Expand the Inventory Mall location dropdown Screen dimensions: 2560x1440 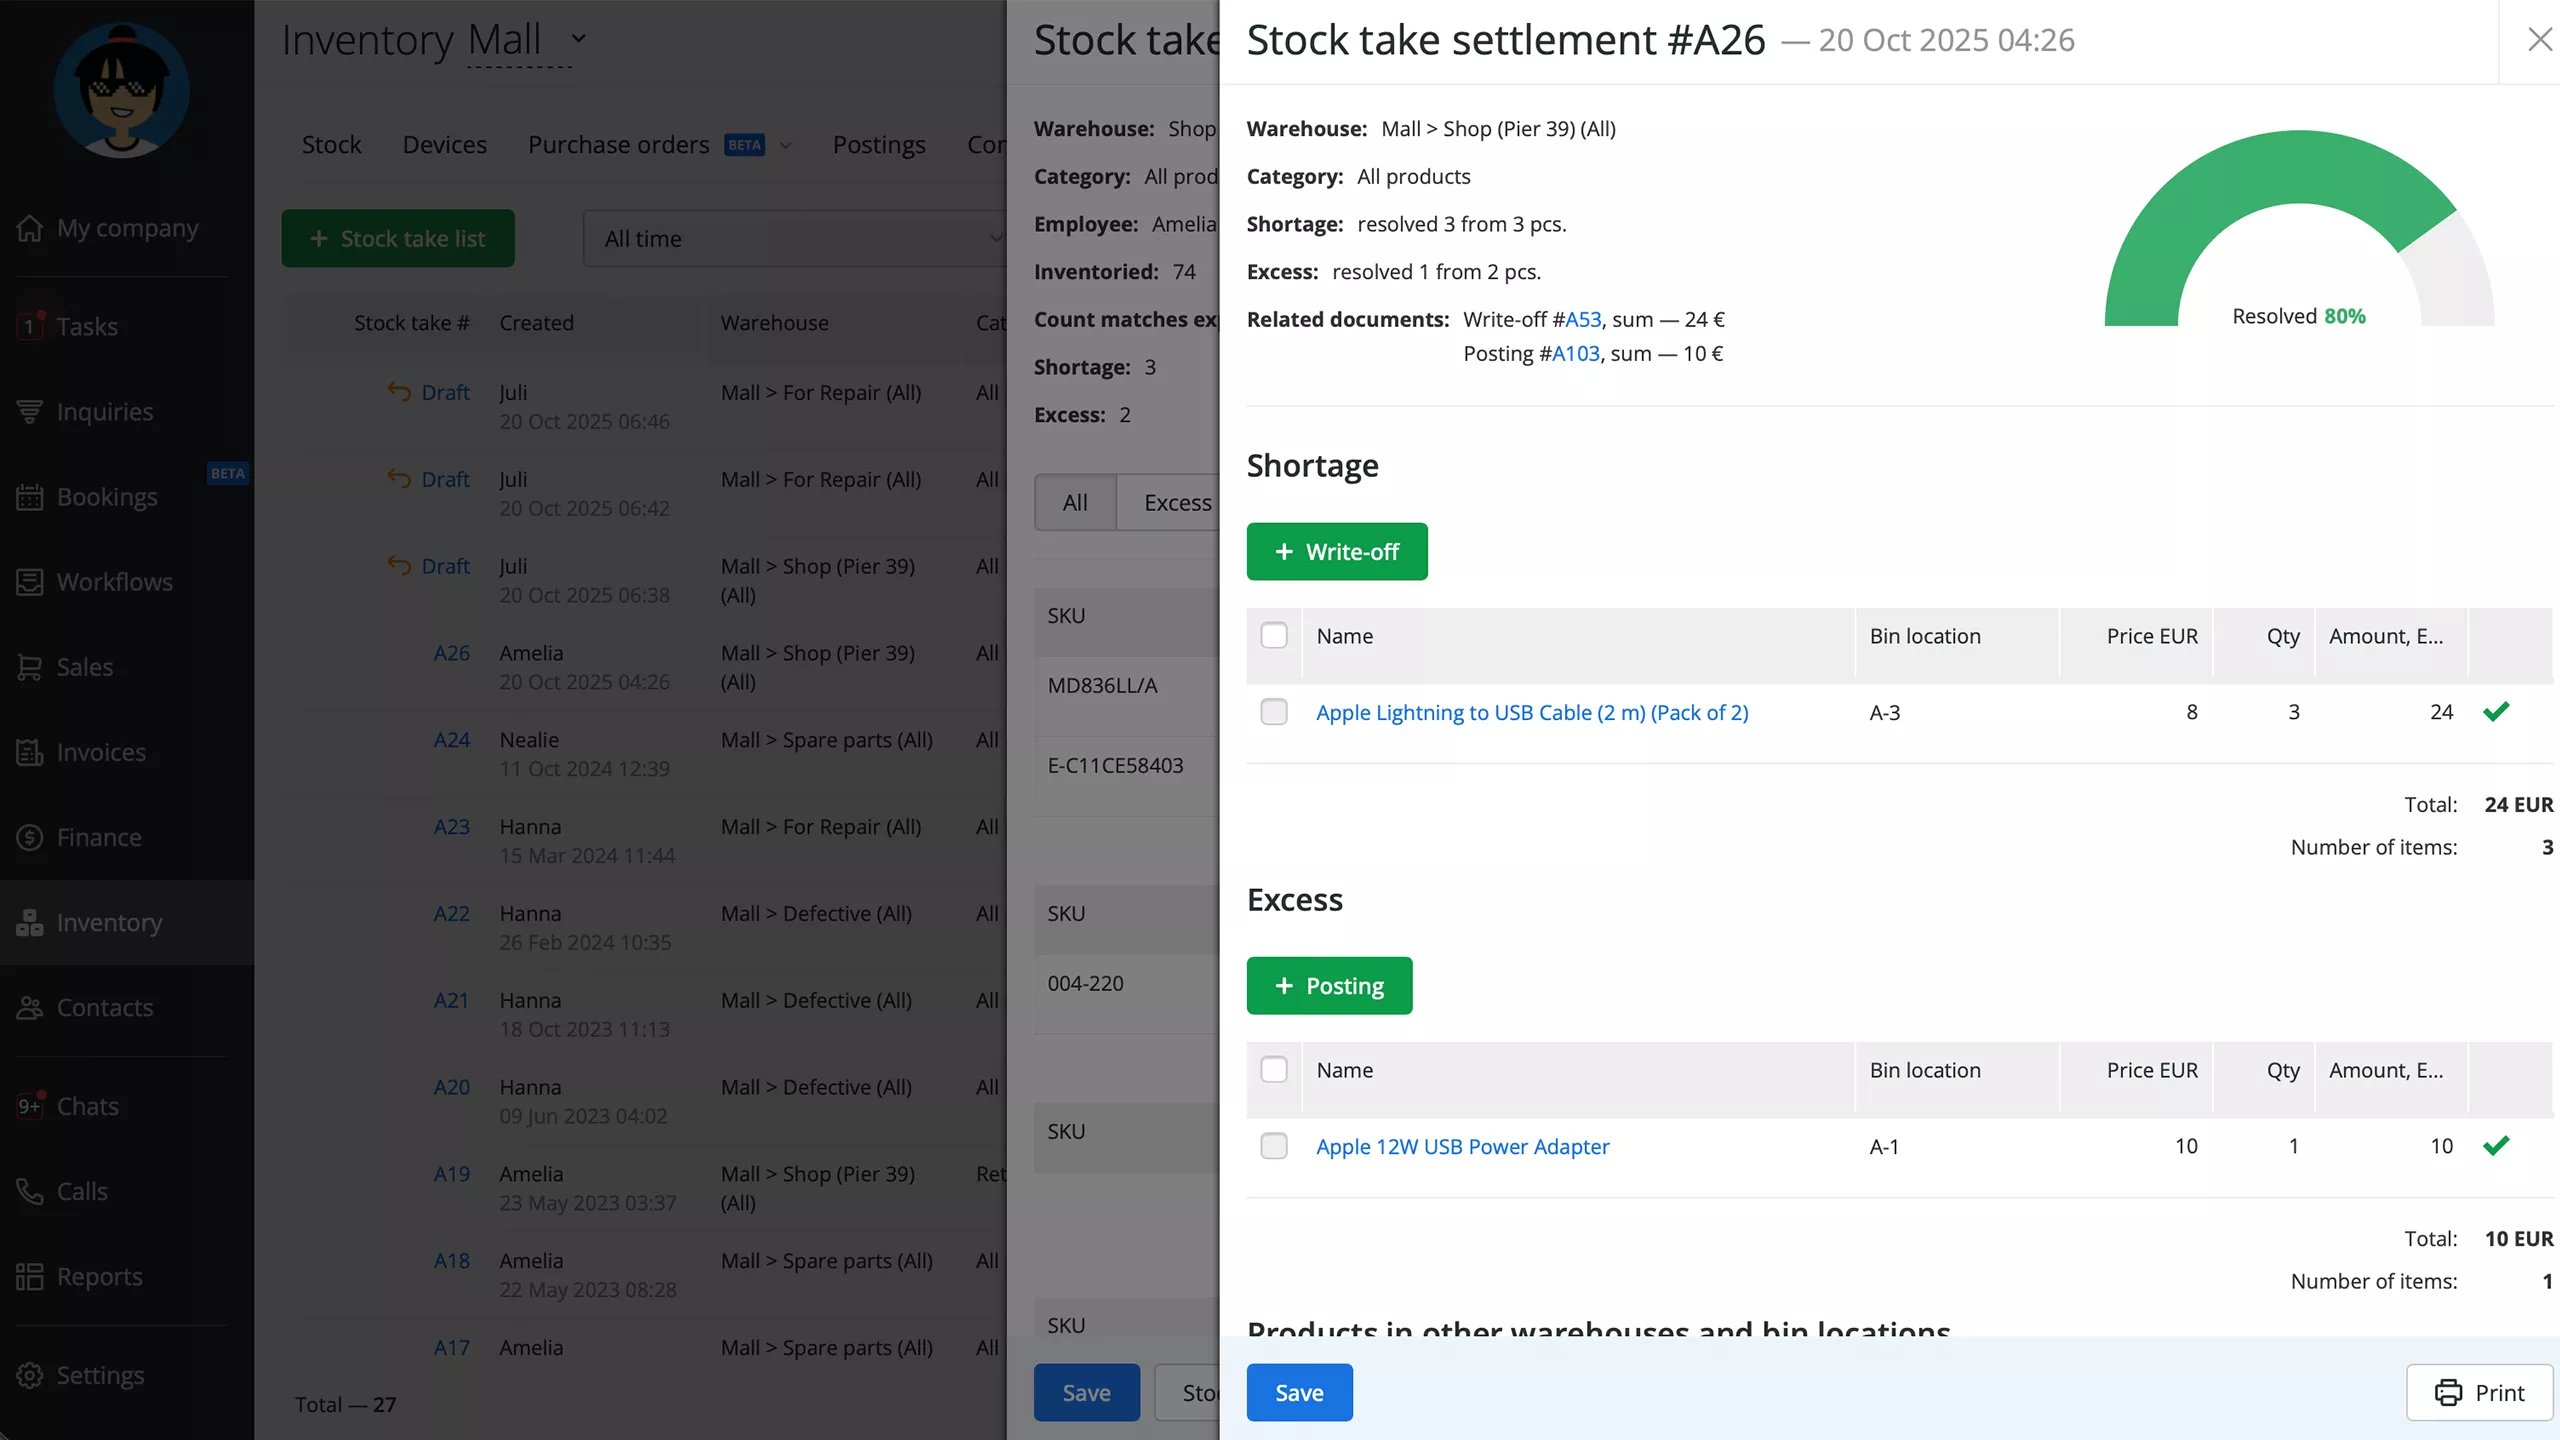(x=578, y=39)
